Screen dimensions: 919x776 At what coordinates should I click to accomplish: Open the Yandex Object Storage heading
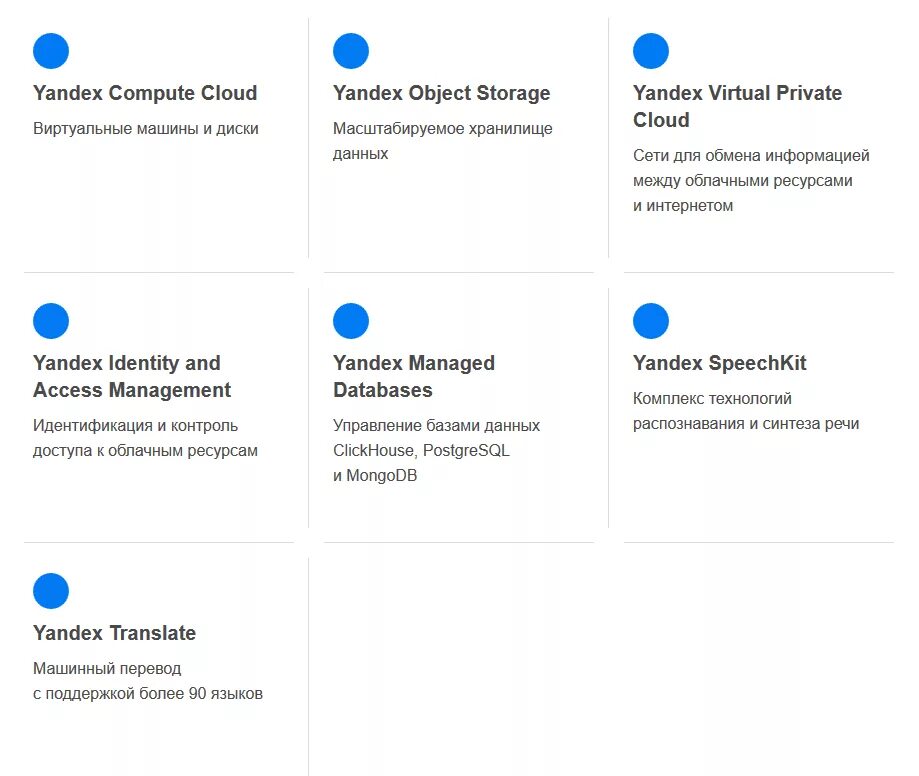pyautogui.click(x=441, y=93)
